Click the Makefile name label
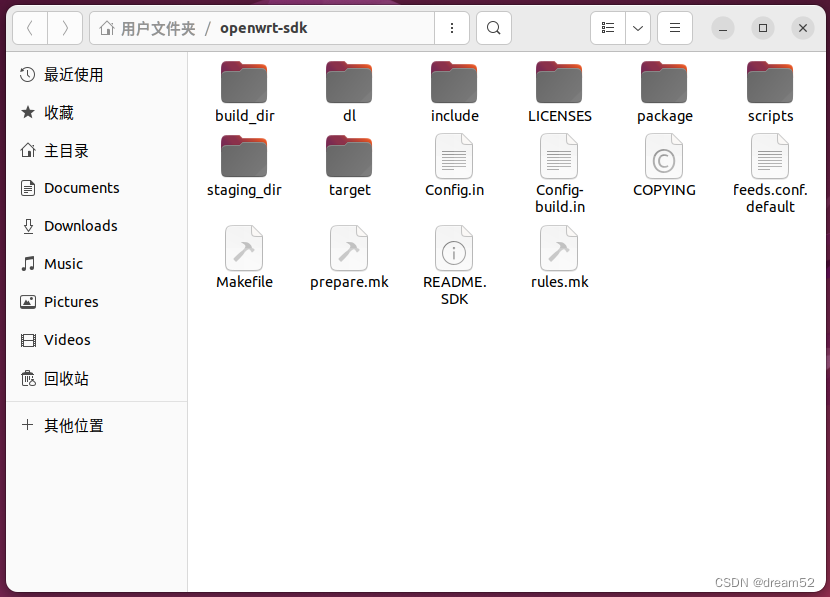The height and width of the screenshot is (597, 830). pos(244,282)
